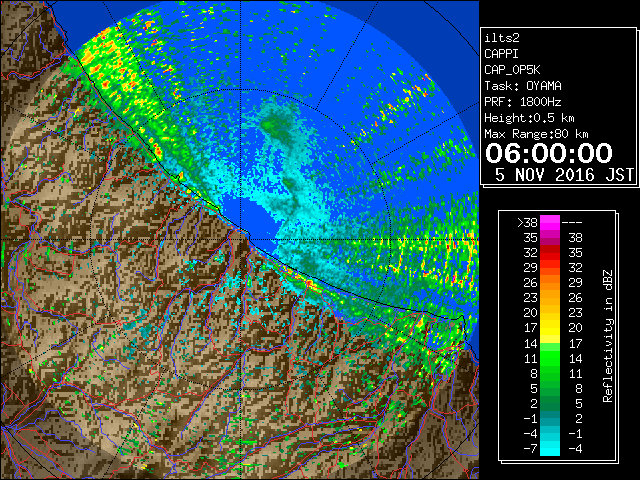The width and height of the screenshot is (640, 480).
Task: Select the 'Task: OYAMA' line
Action: coord(523,86)
